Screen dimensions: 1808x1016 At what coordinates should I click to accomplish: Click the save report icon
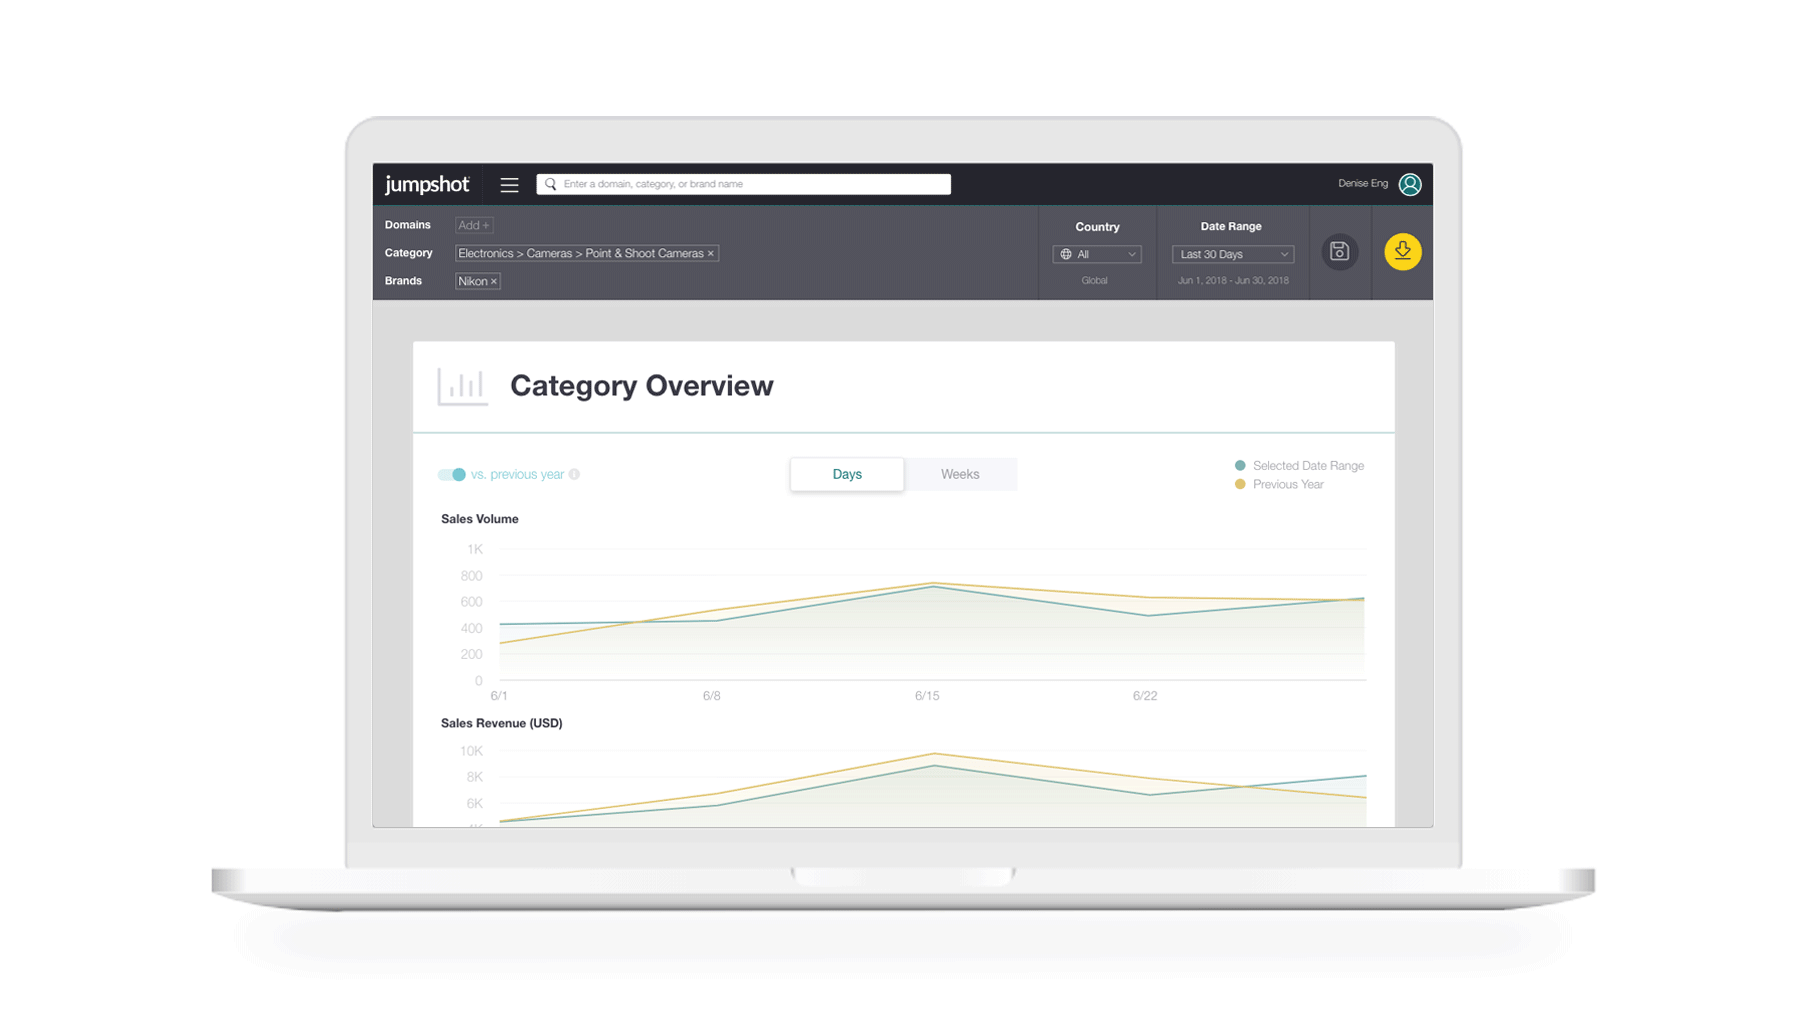tap(1340, 252)
